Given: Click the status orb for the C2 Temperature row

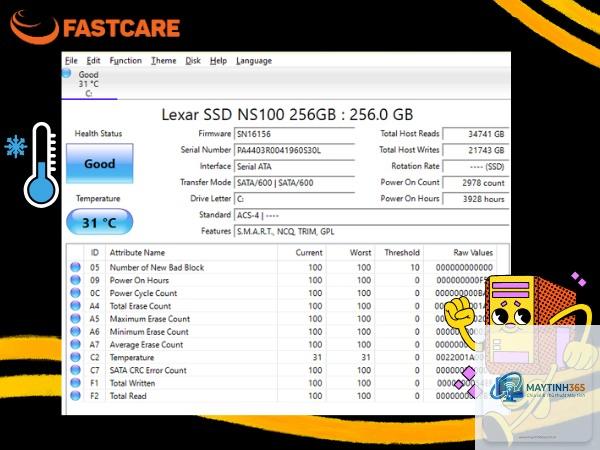Looking at the screenshot, I should (75, 357).
